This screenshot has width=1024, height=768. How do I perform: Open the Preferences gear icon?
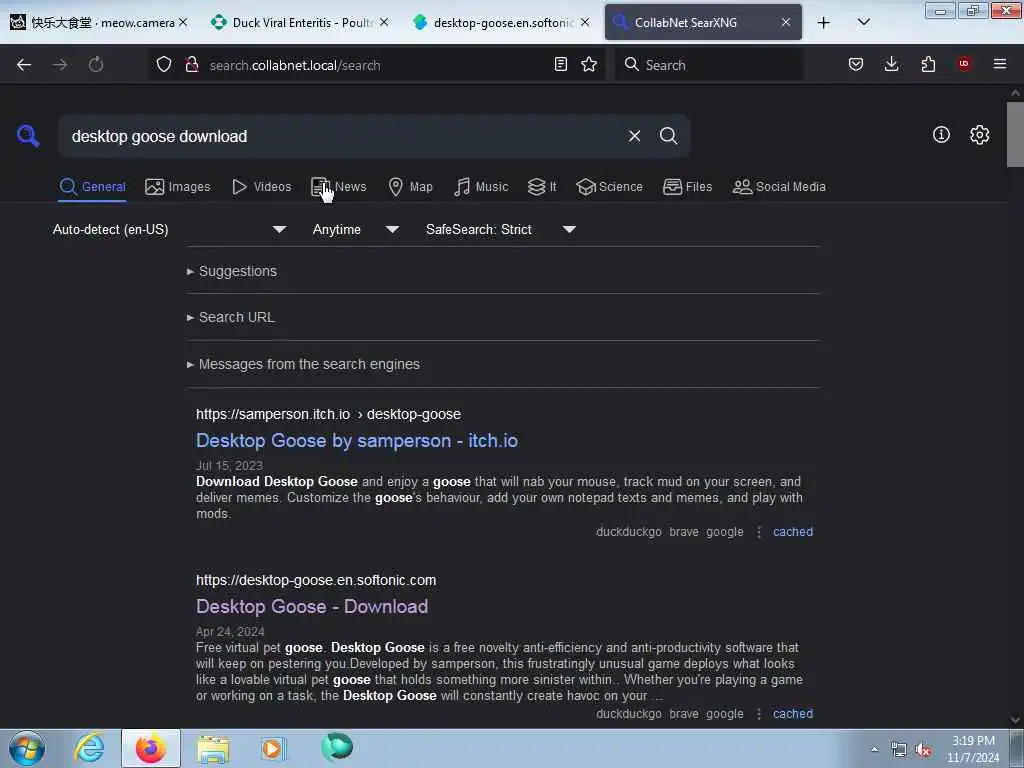point(979,135)
